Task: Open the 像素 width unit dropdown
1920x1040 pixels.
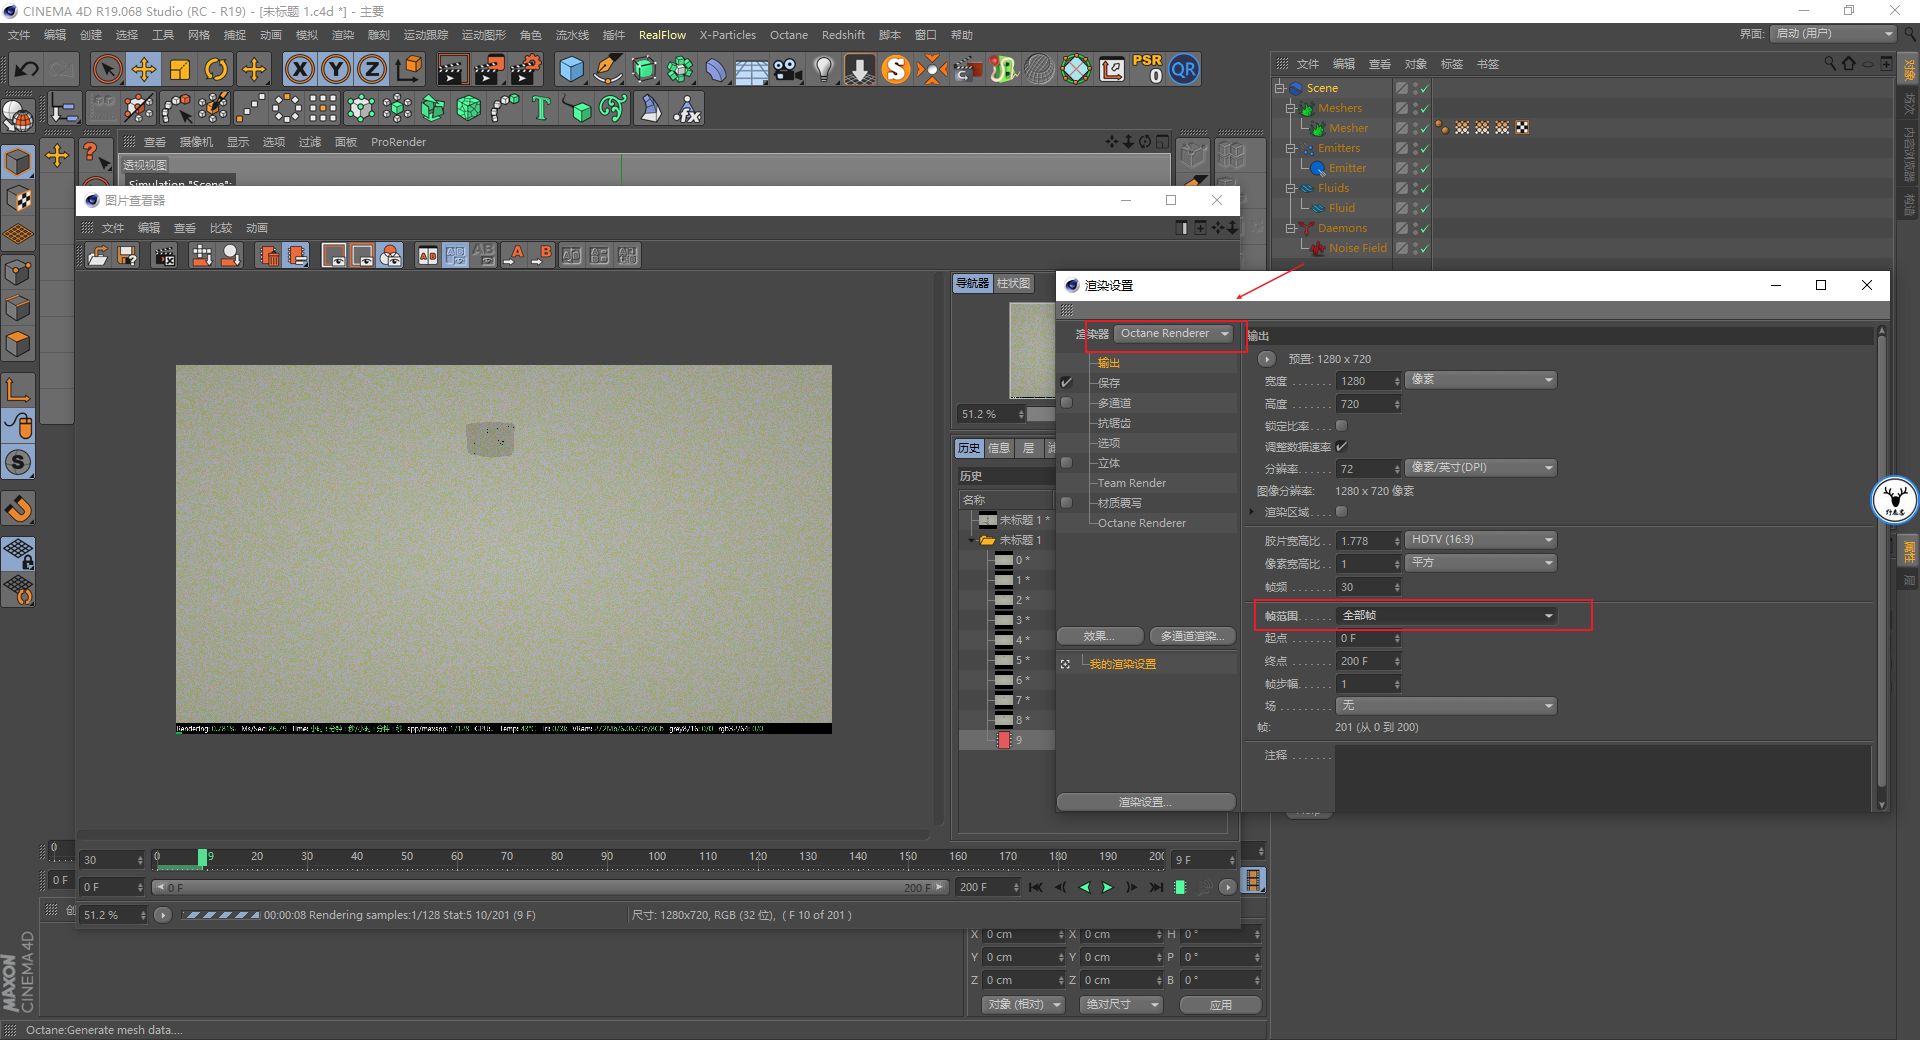Action: 1481,380
